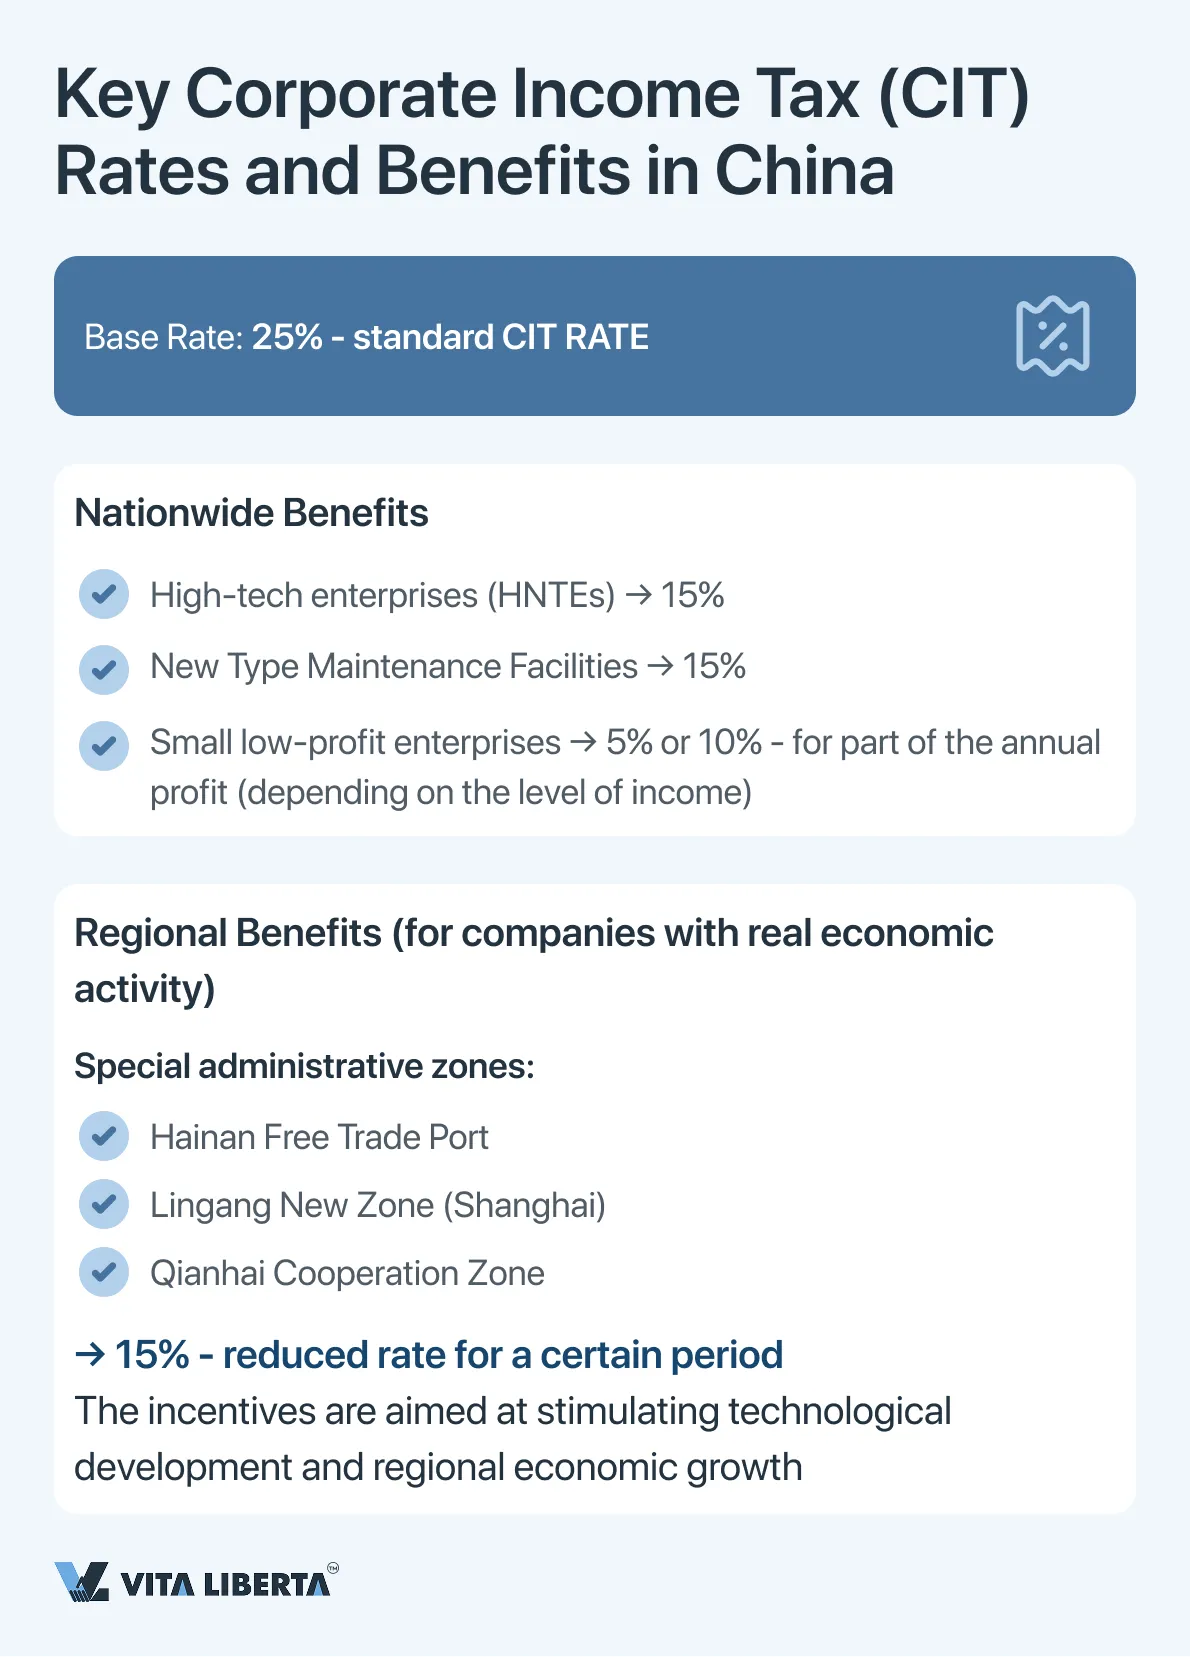The width and height of the screenshot is (1190, 1657).
Task: Click the percent coupon icon in banner
Action: click(1052, 336)
